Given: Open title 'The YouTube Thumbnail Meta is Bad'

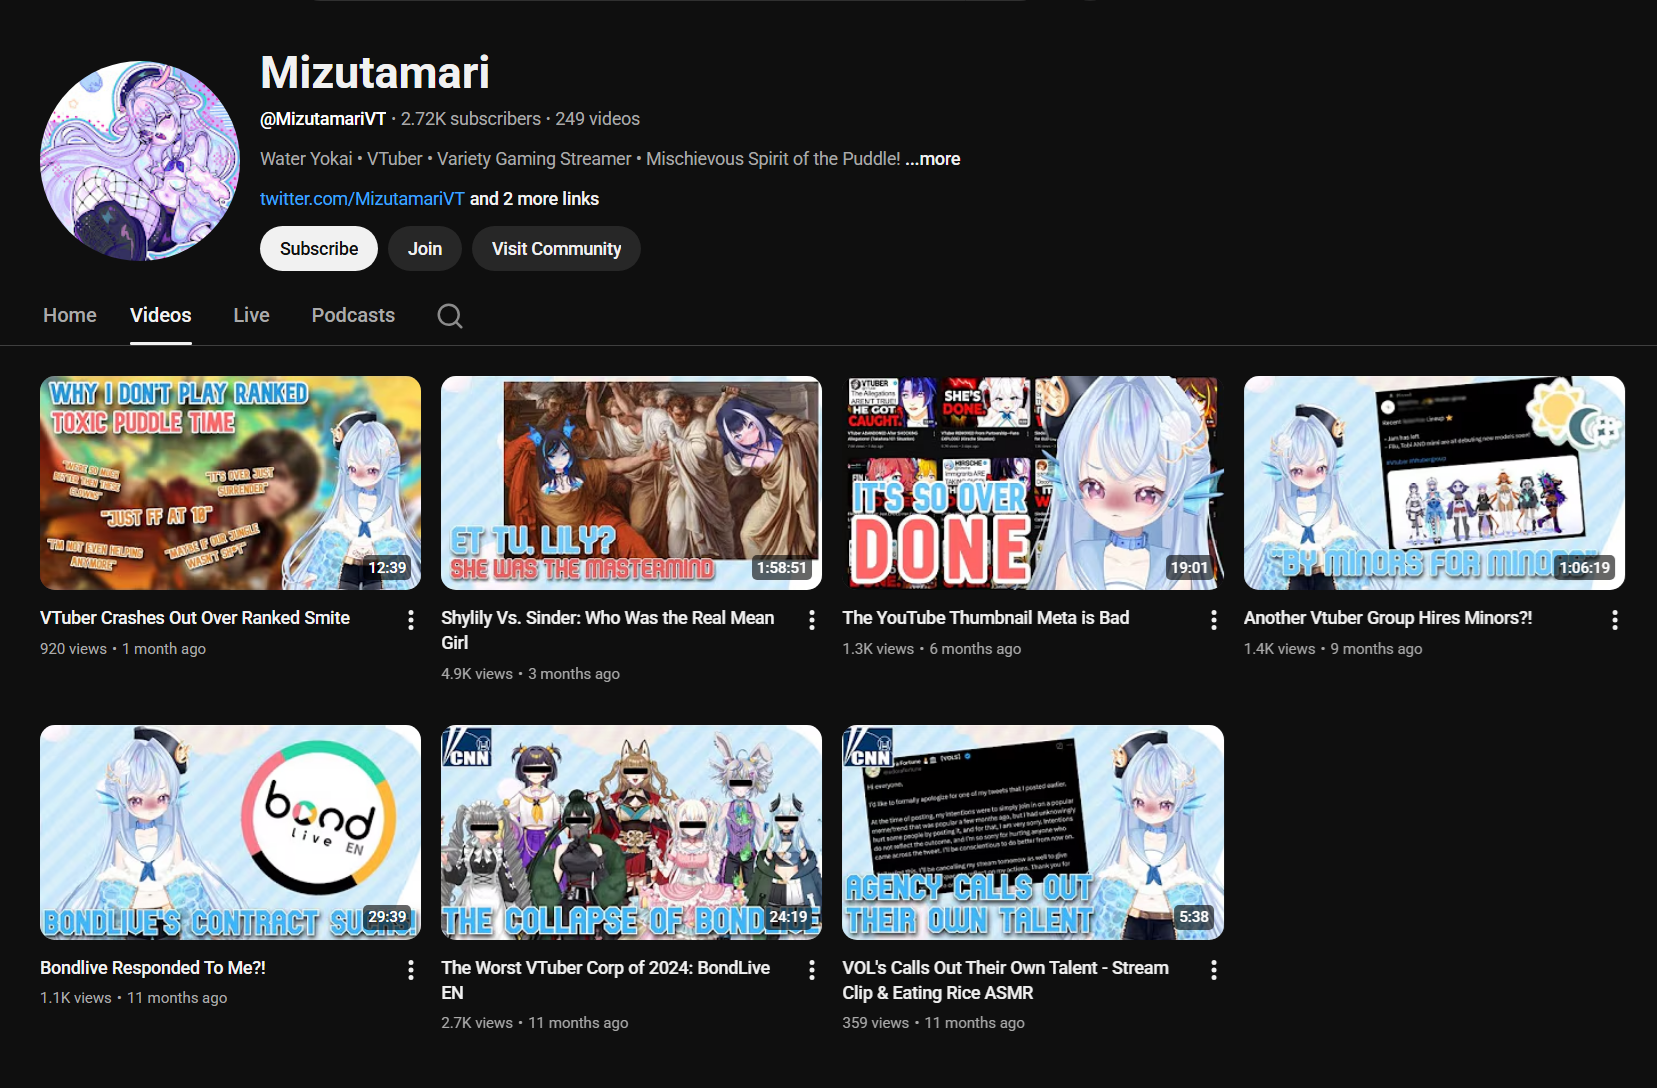Looking at the screenshot, I should [986, 618].
